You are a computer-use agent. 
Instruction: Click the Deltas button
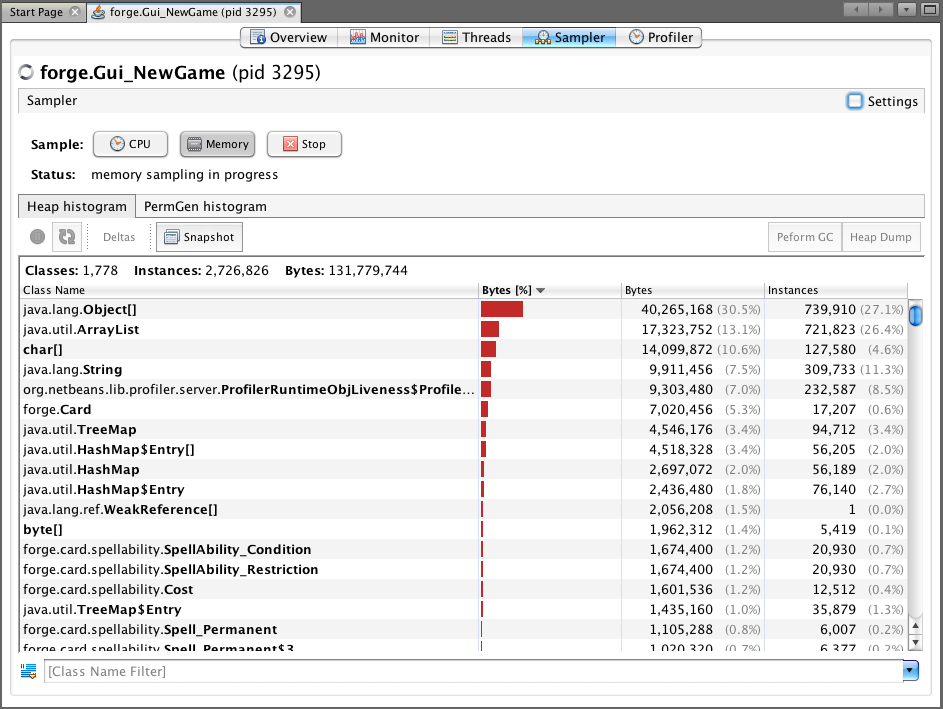[x=119, y=237]
